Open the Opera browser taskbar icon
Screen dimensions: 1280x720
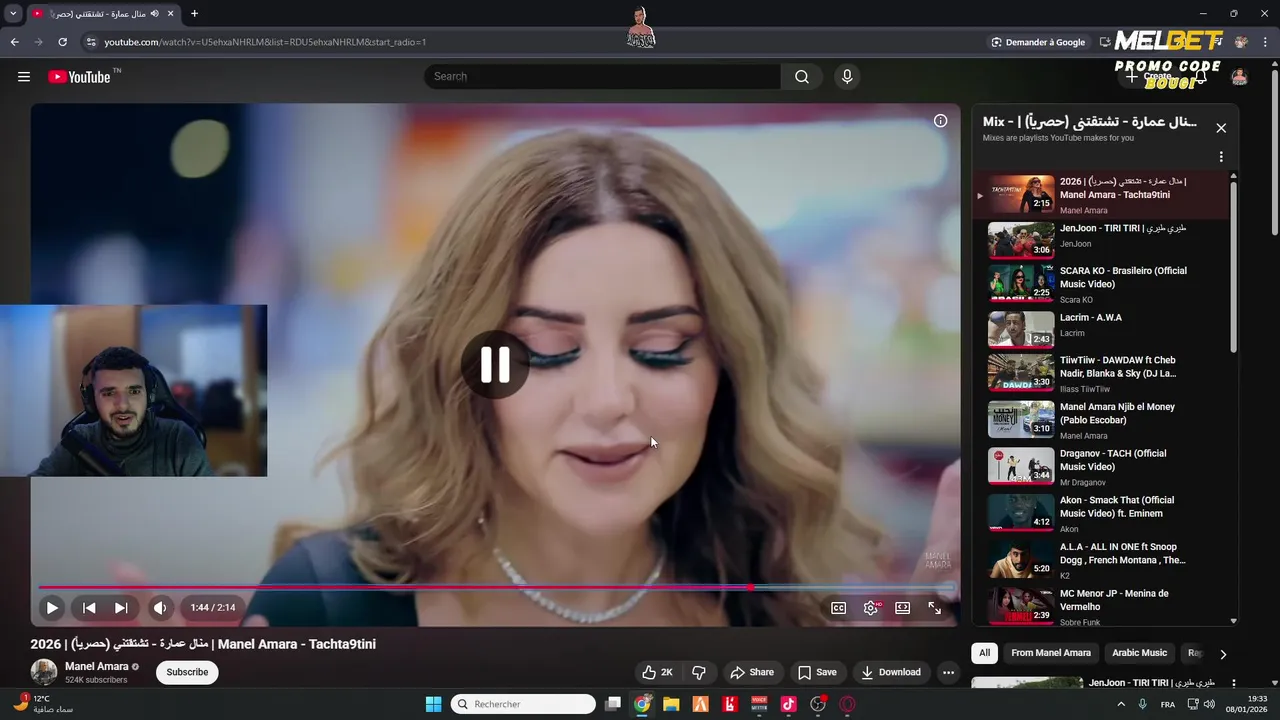(848, 704)
